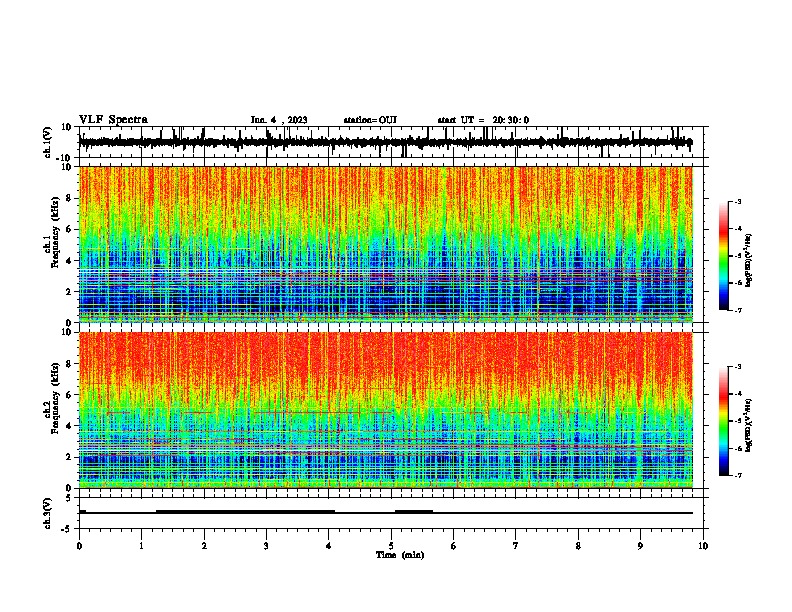This screenshot has width=792, height=612.
Task: Click the time axis tick label "0"
Action: tap(79, 545)
